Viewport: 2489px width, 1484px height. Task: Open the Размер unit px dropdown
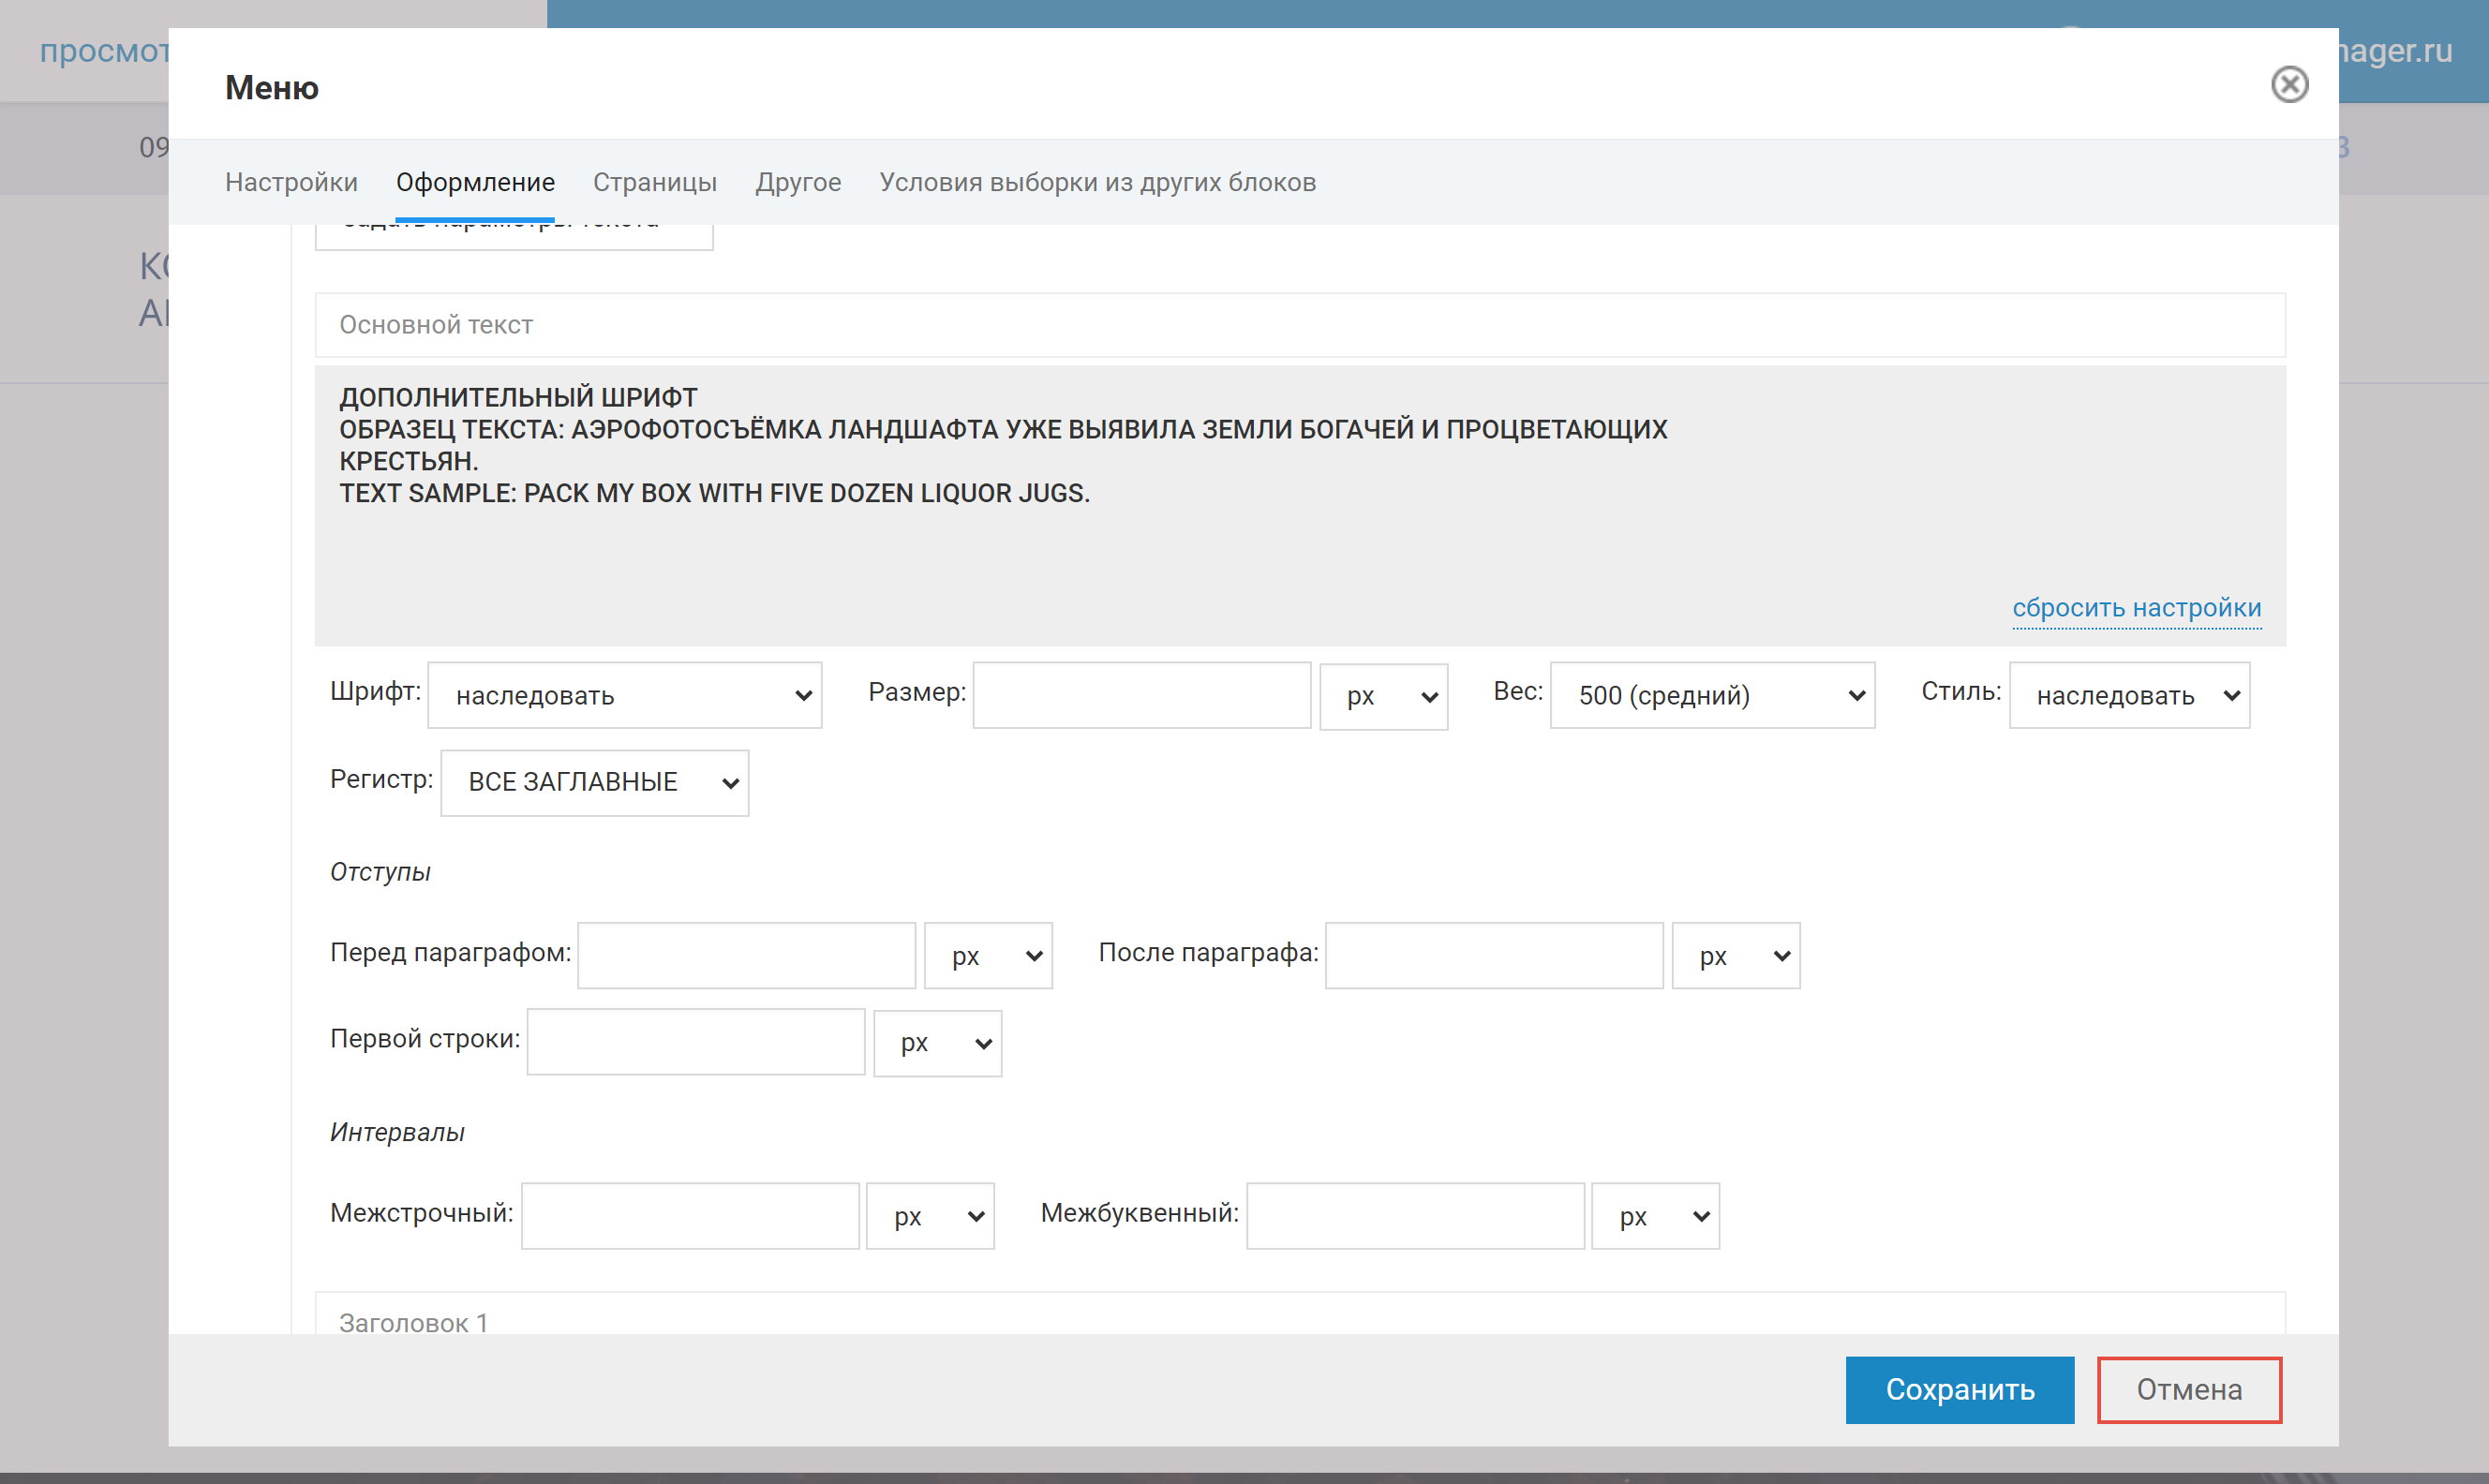1383,696
